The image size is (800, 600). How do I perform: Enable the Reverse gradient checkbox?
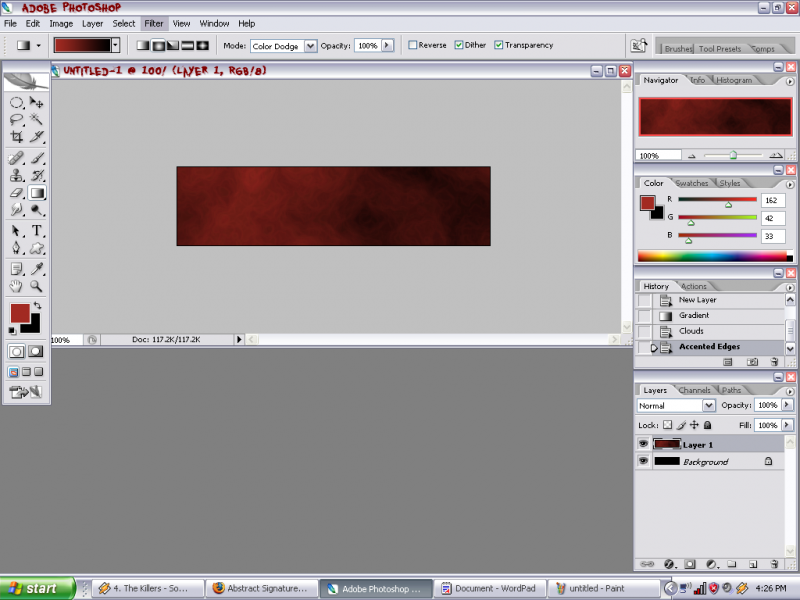pyautogui.click(x=413, y=45)
